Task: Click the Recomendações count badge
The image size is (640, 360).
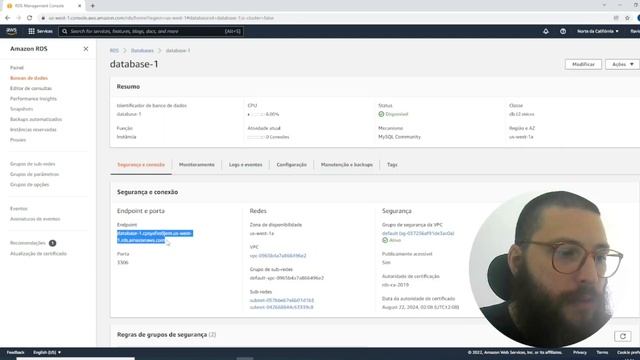Action: click(52, 243)
